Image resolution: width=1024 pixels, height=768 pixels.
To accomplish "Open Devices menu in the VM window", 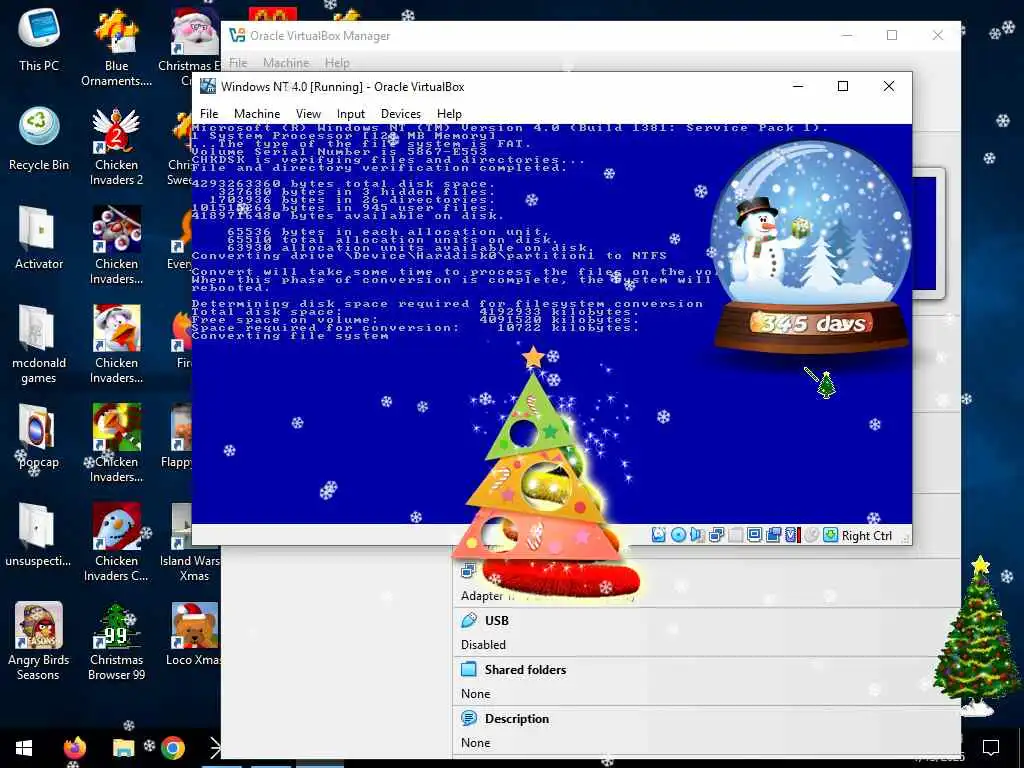I will pos(401,114).
